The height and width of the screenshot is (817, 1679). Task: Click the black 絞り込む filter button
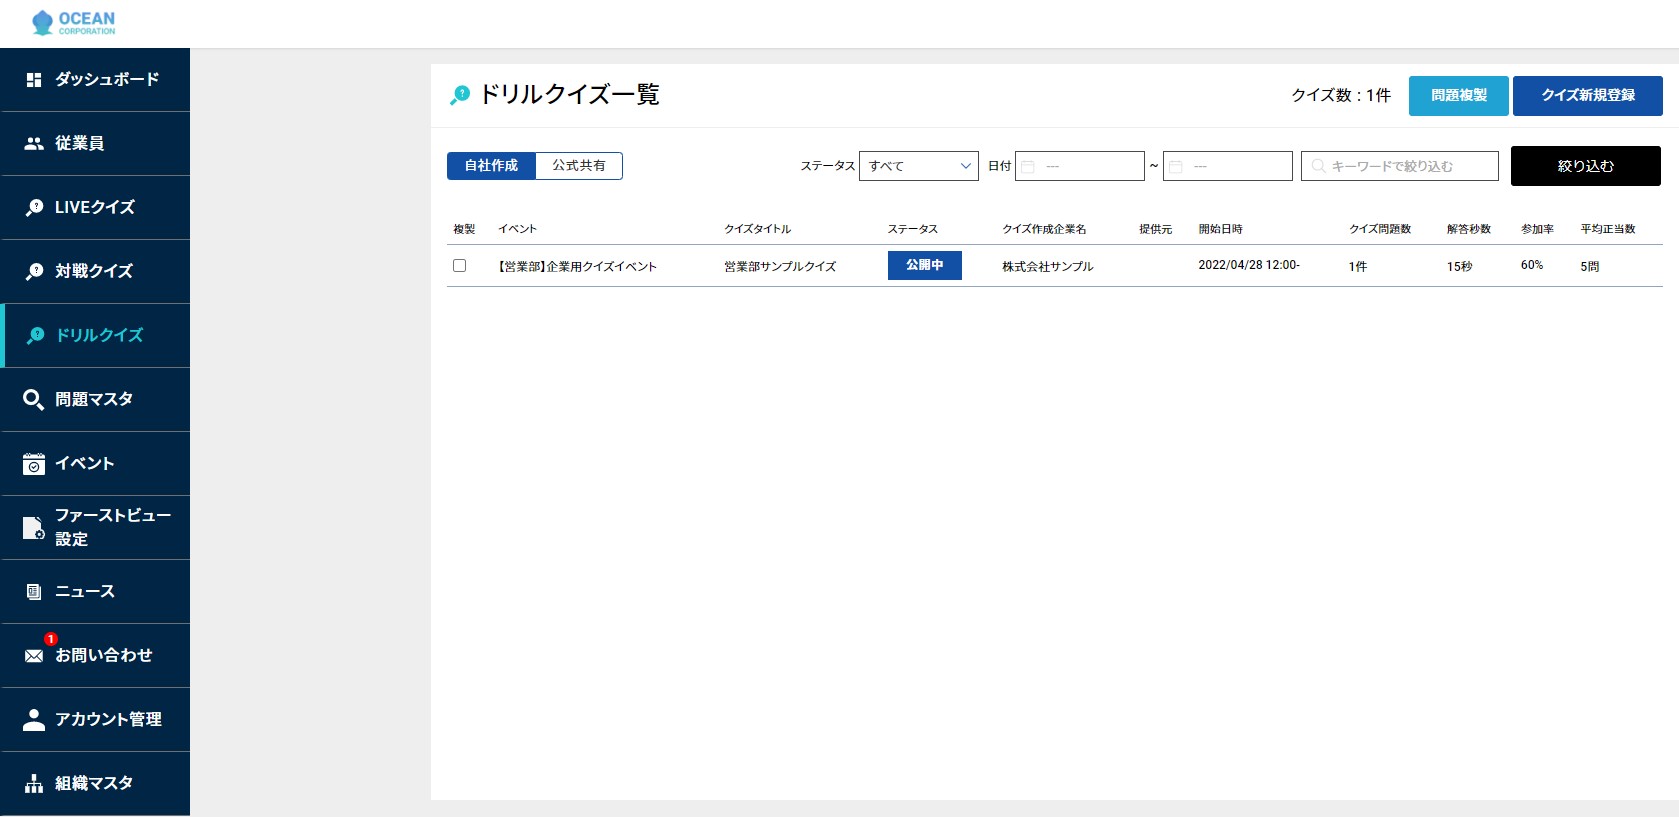click(1585, 166)
